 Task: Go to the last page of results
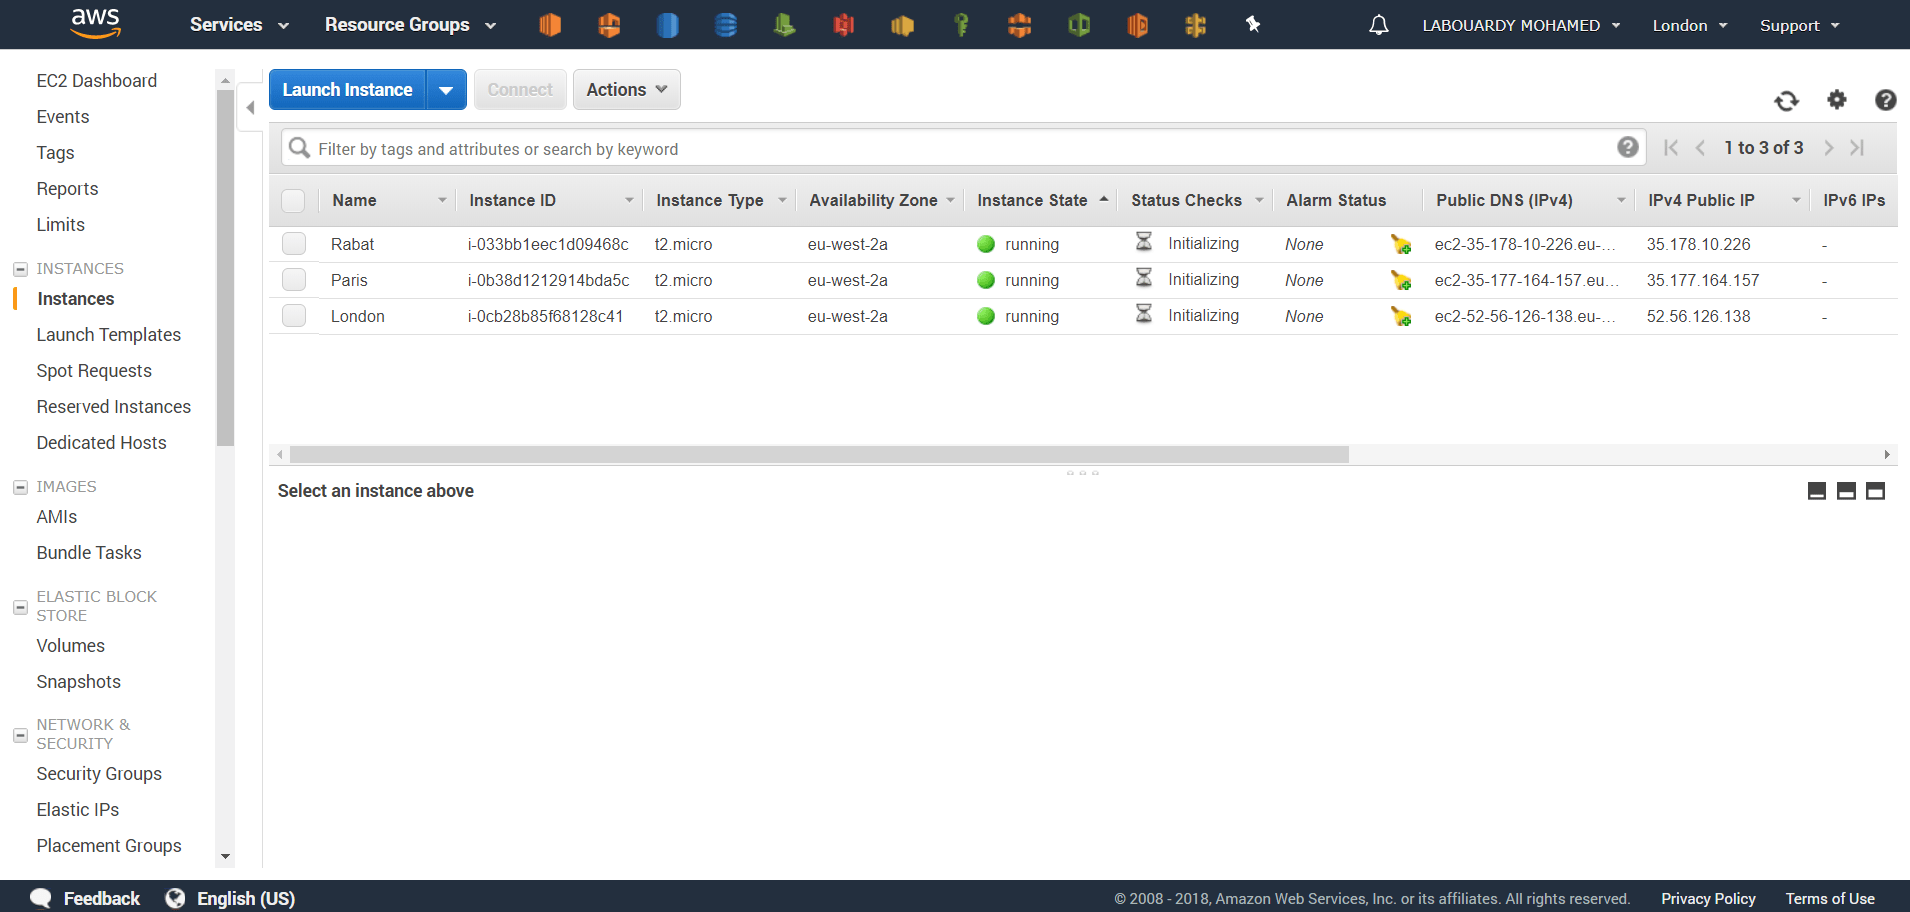click(1857, 148)
